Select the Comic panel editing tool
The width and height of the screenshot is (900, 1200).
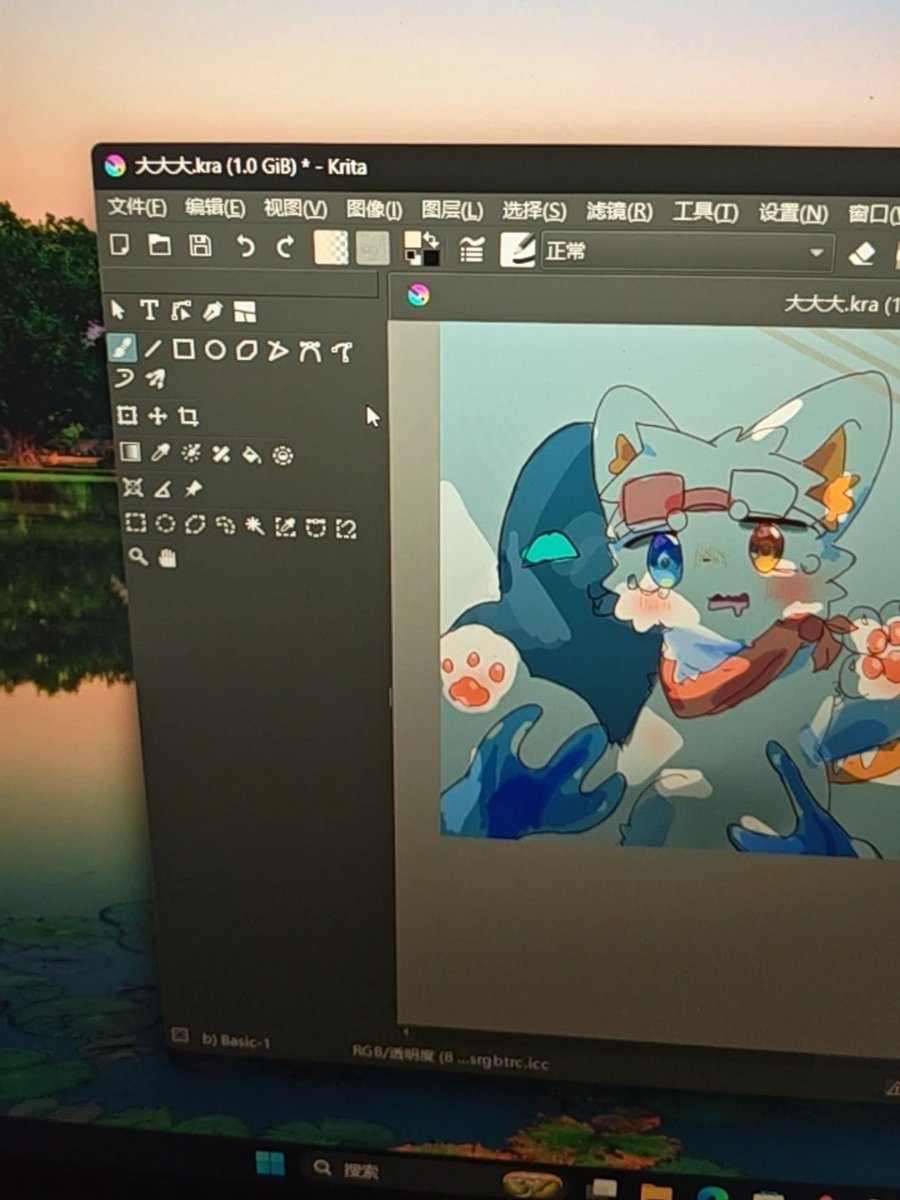pos(245,313)
